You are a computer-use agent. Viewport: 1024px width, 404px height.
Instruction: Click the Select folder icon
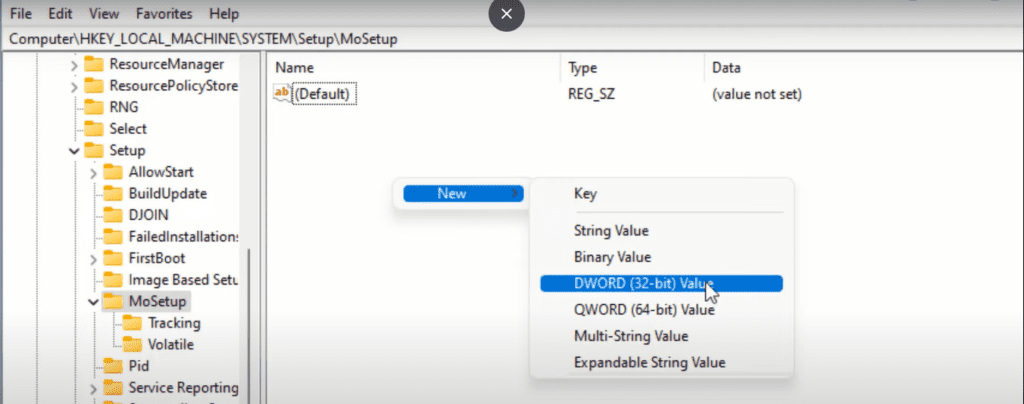(94, 129)
